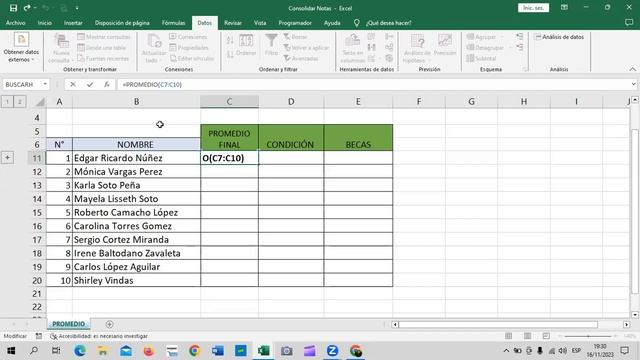640x360 pixels.
Task: Switch to Normal view icon
Action: [508, 336]
